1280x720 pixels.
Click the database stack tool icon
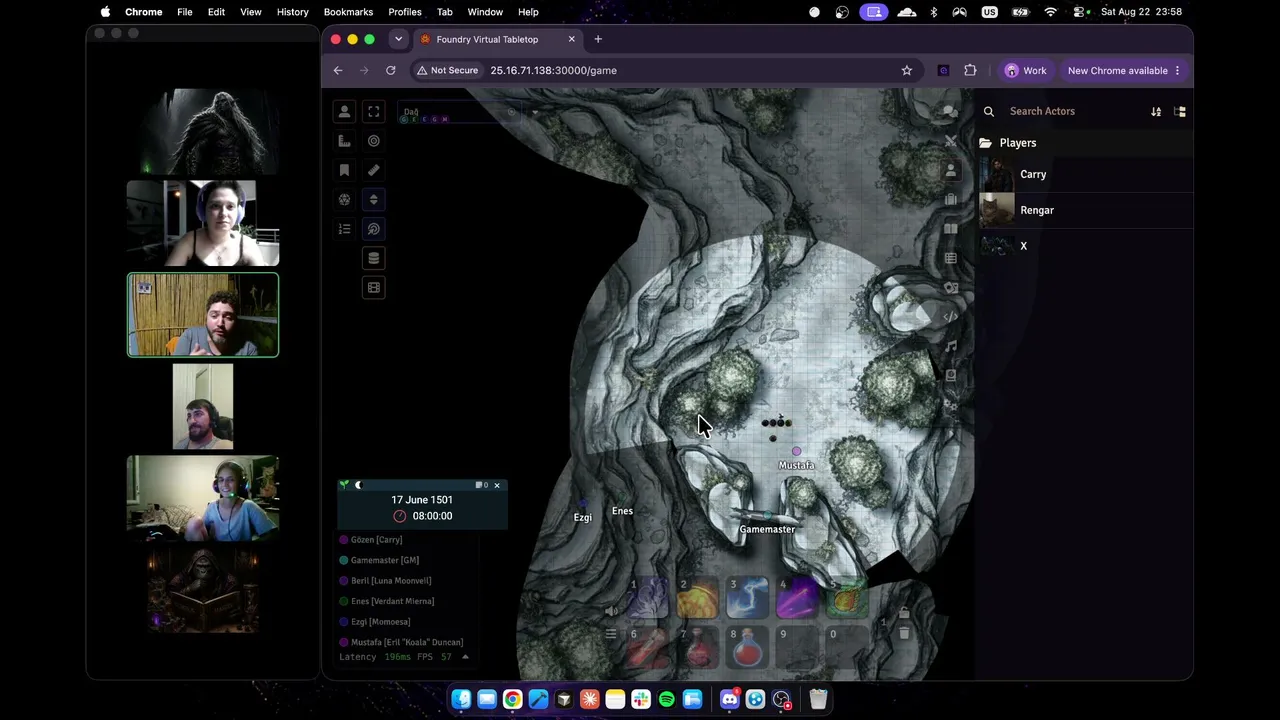pos(374,258)
